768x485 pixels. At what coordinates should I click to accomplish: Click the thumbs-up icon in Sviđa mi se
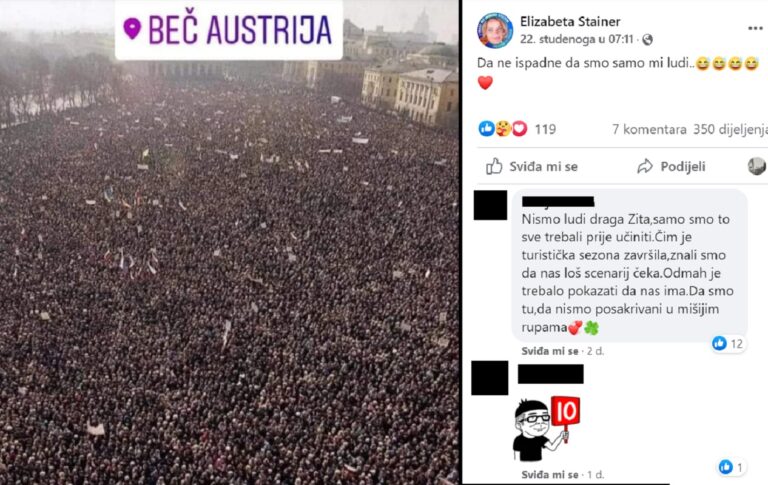494,166
